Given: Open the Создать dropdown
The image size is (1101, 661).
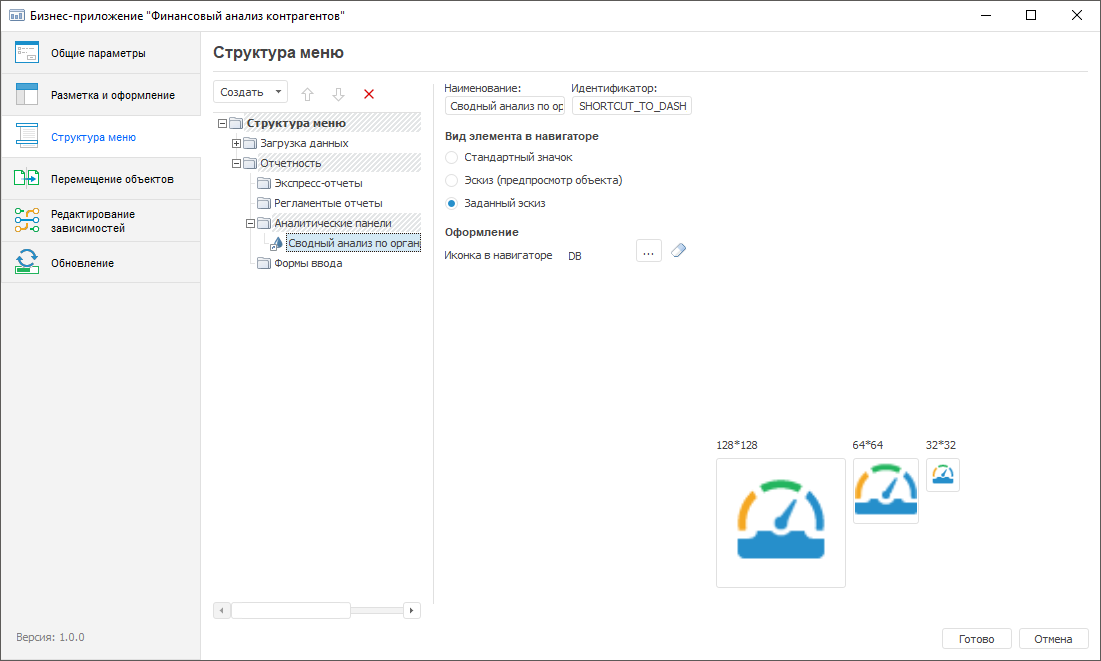Looking at the screenshot, I should 250,92.
